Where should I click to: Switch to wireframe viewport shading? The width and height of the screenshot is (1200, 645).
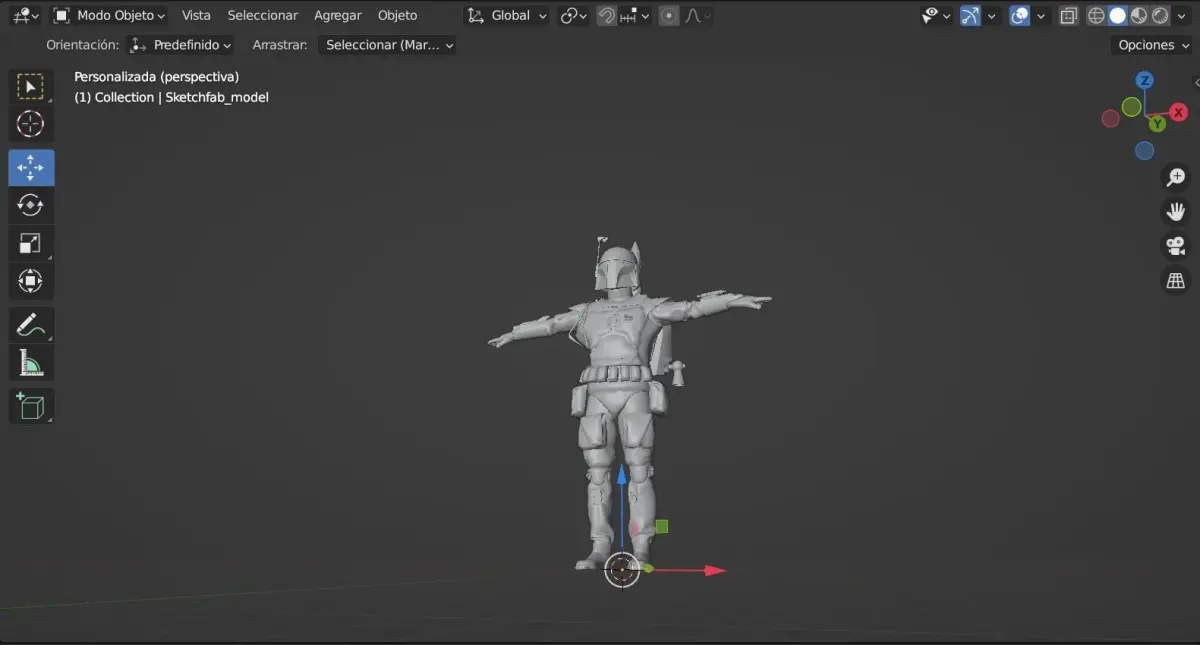[1096, 16]
